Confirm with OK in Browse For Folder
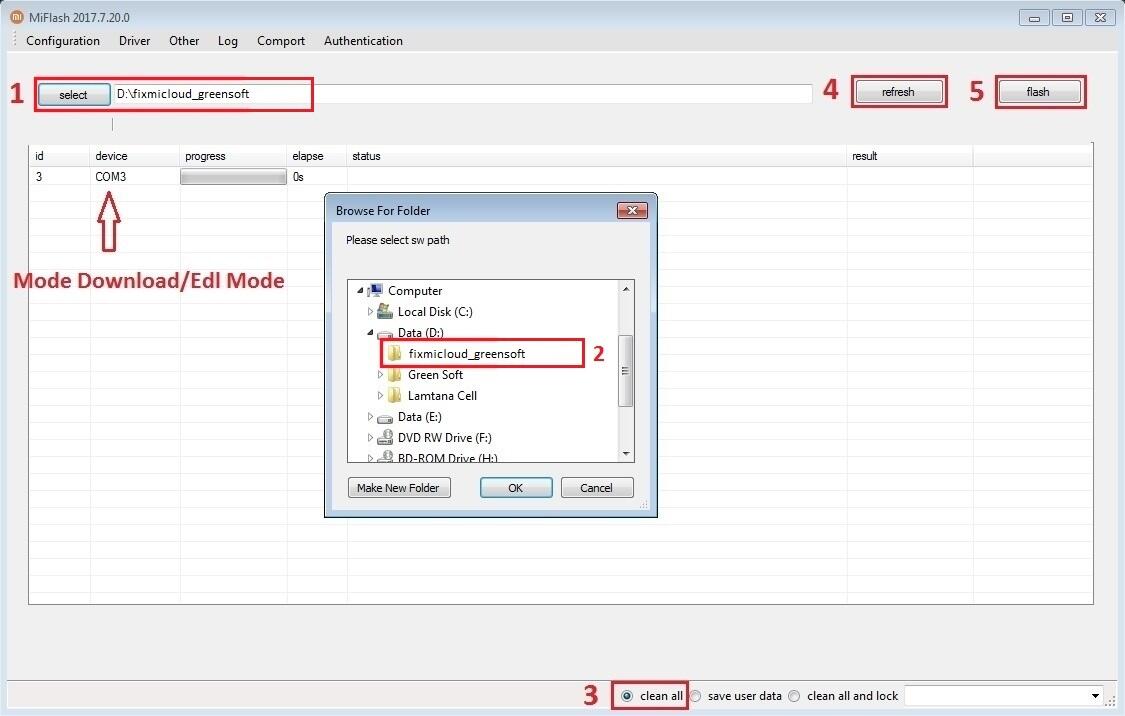 click(516, 488)
